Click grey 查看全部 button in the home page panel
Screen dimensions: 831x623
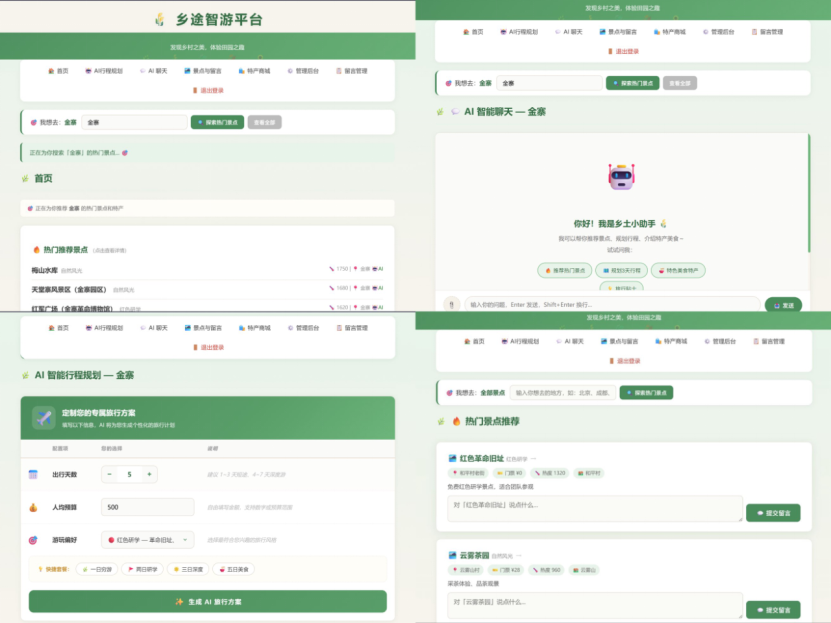click(x=264, y=122)
